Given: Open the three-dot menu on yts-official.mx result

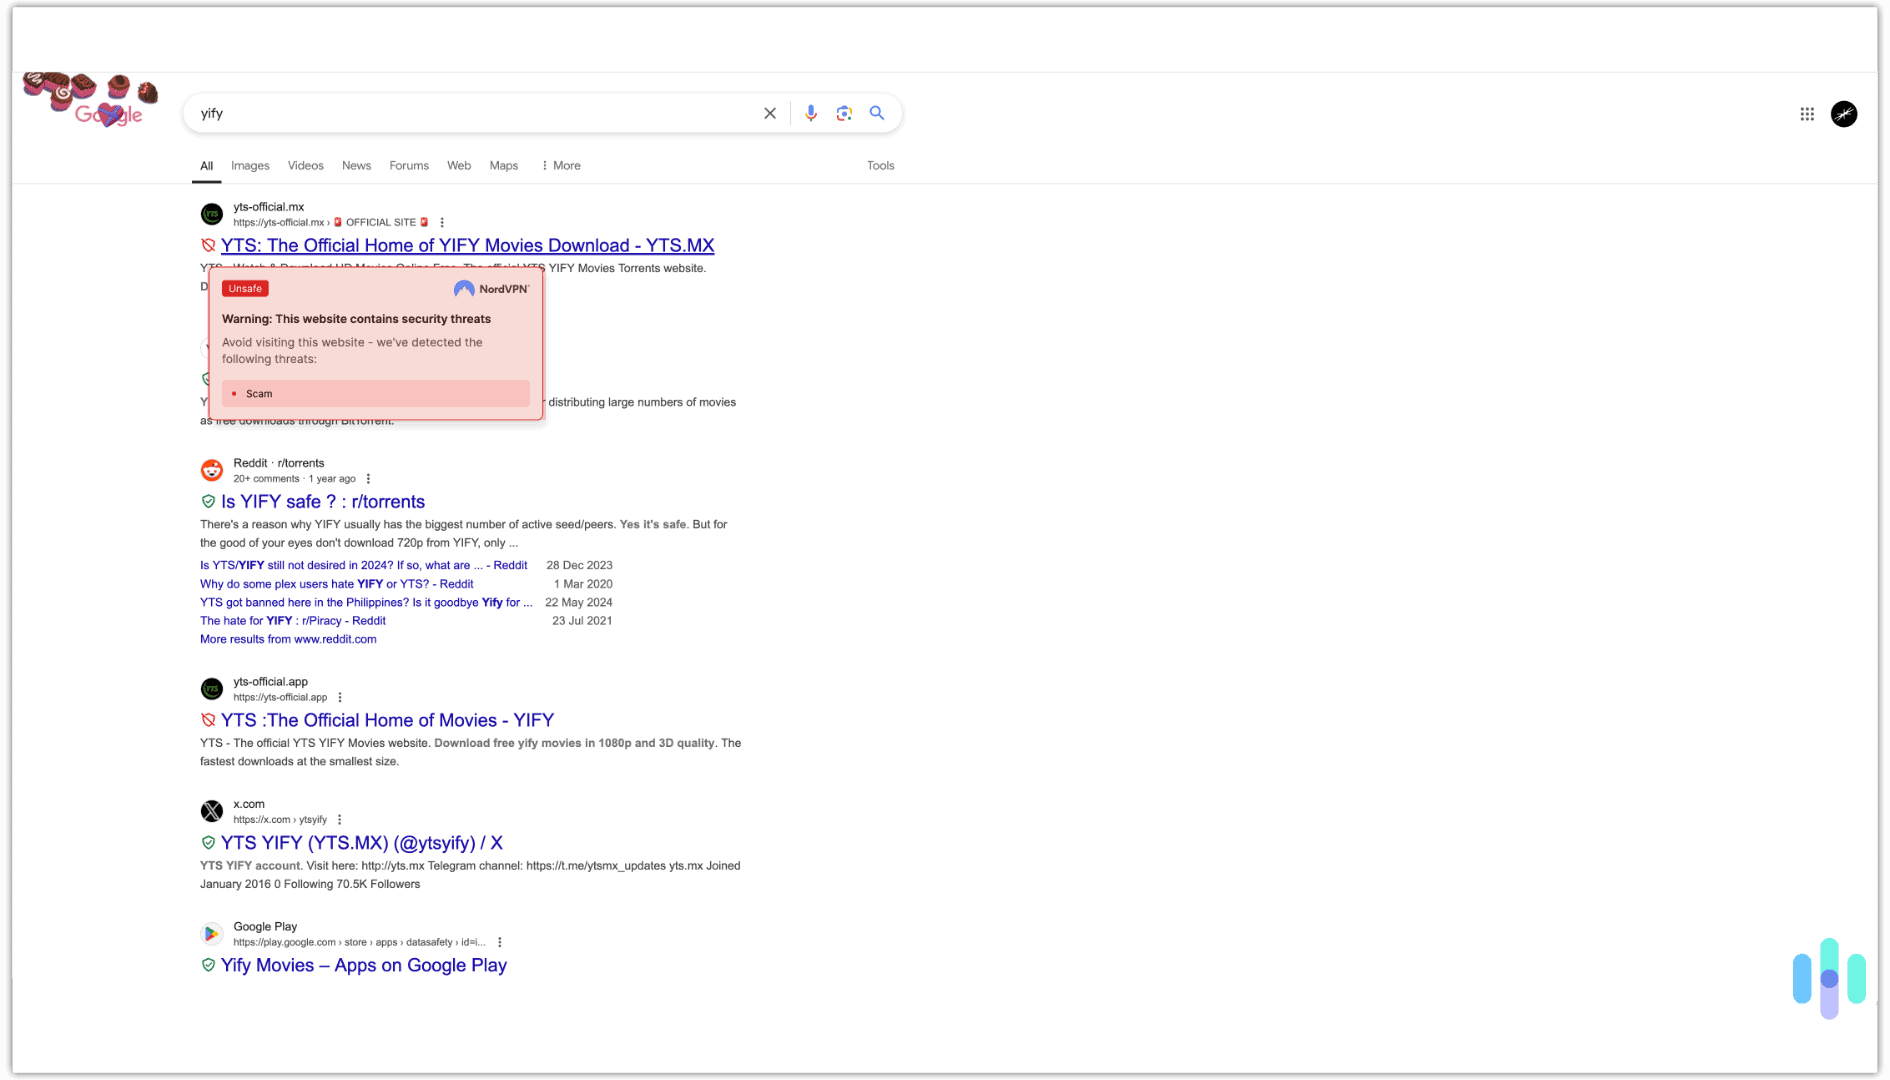Looking at the screenshot, I should click(441, 222).
